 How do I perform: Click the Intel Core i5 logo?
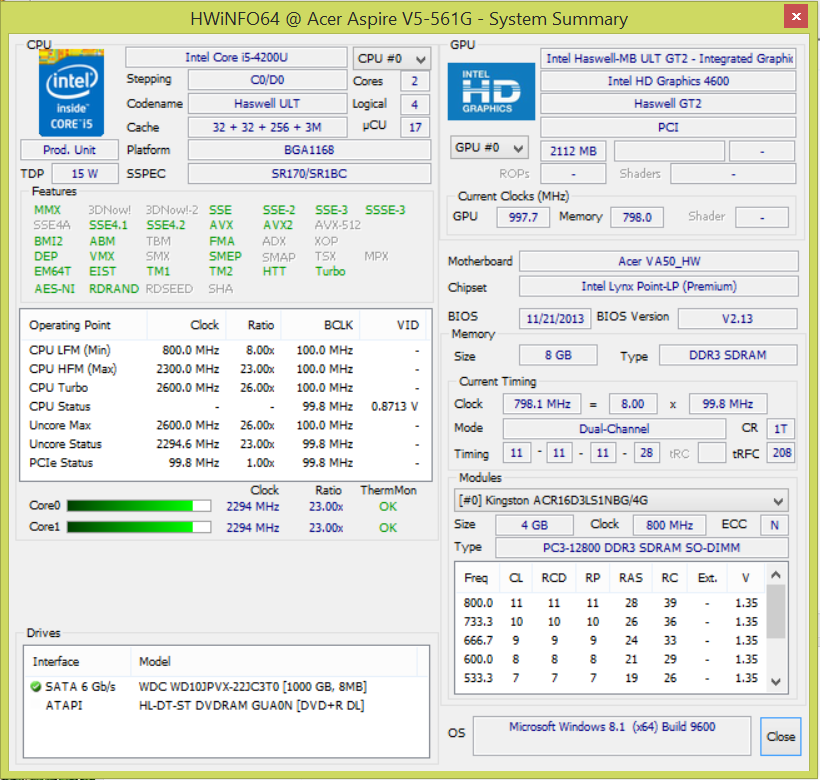click(x=72, y=93)
